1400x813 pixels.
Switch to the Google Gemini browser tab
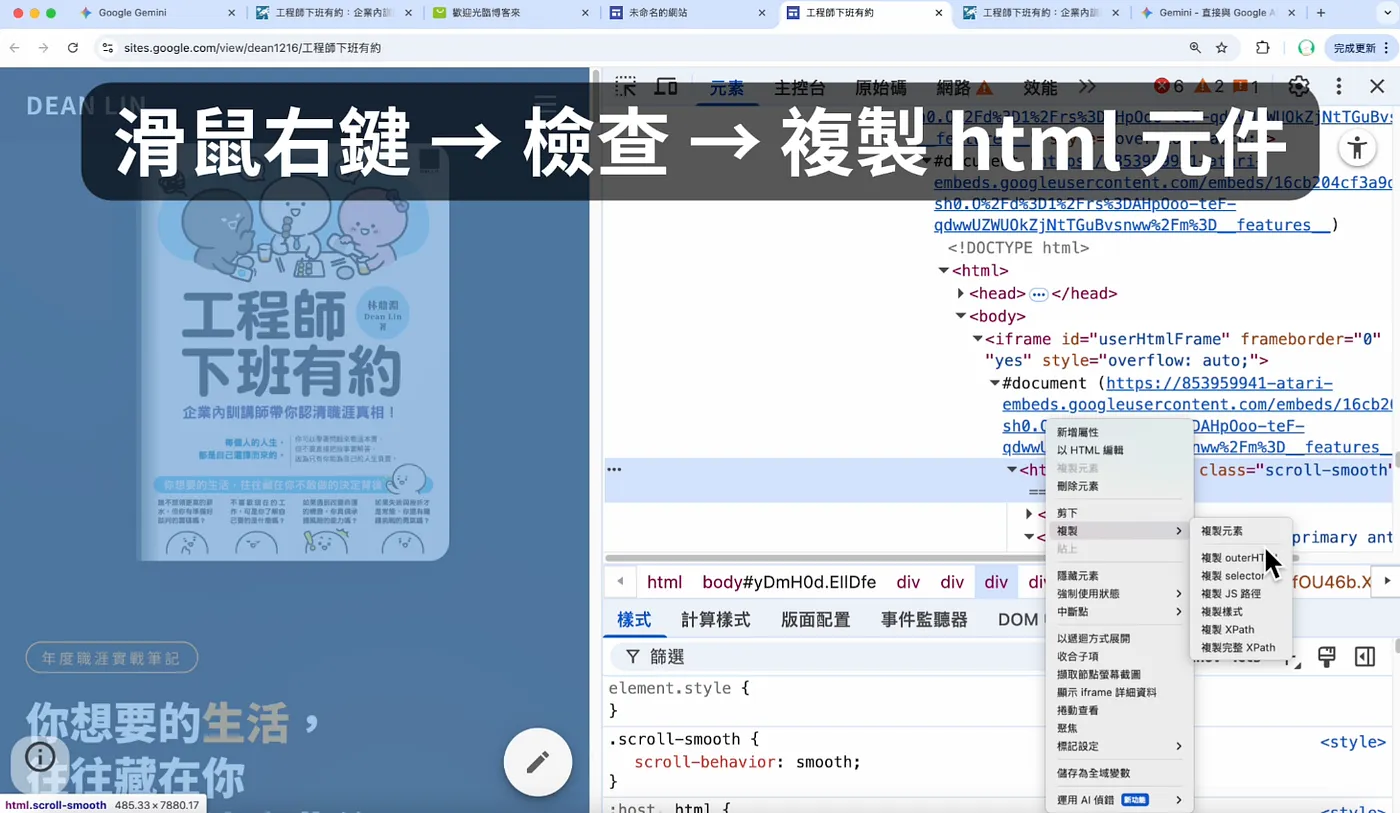155,13
